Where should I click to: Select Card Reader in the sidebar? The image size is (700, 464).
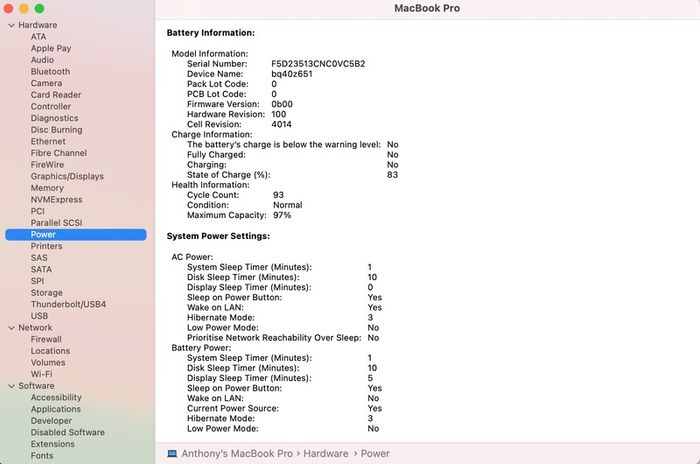[56, 95]
